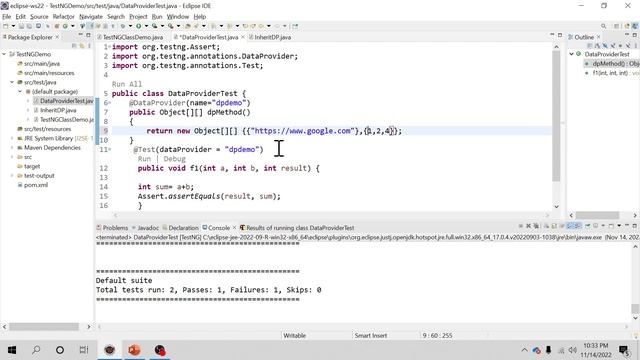The width and height of the screenshot is (640, 360).
Task: Click the Save All toolbar icon
Action: [29, 26]
